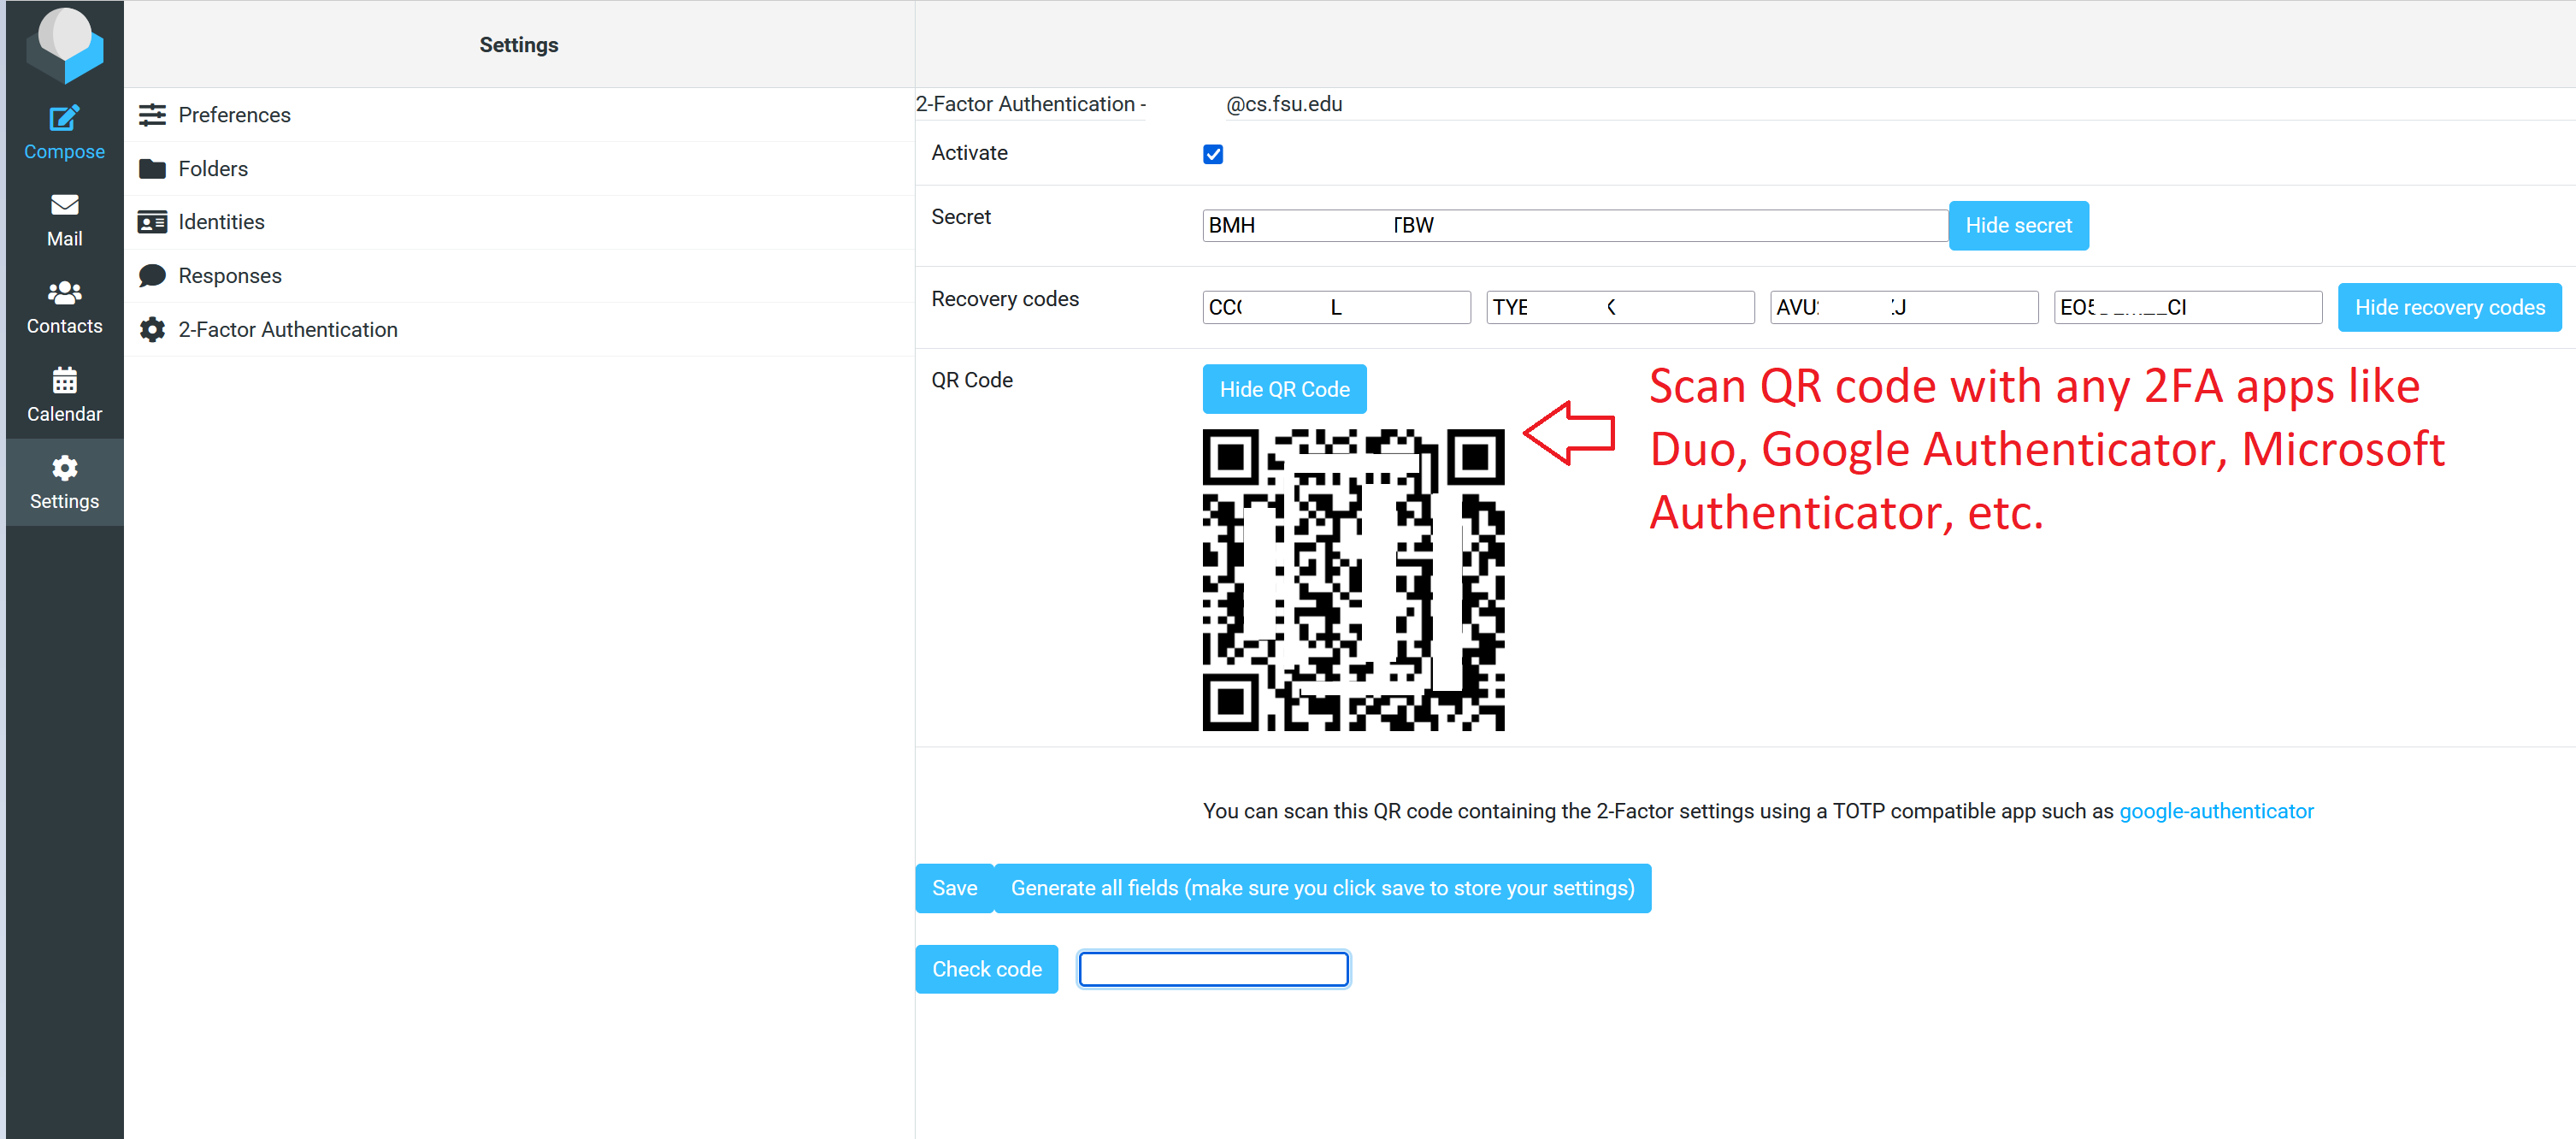Screen dimensions: 2576x1139
Task: Open the Compose pencil icon
Action: point(64,119)
